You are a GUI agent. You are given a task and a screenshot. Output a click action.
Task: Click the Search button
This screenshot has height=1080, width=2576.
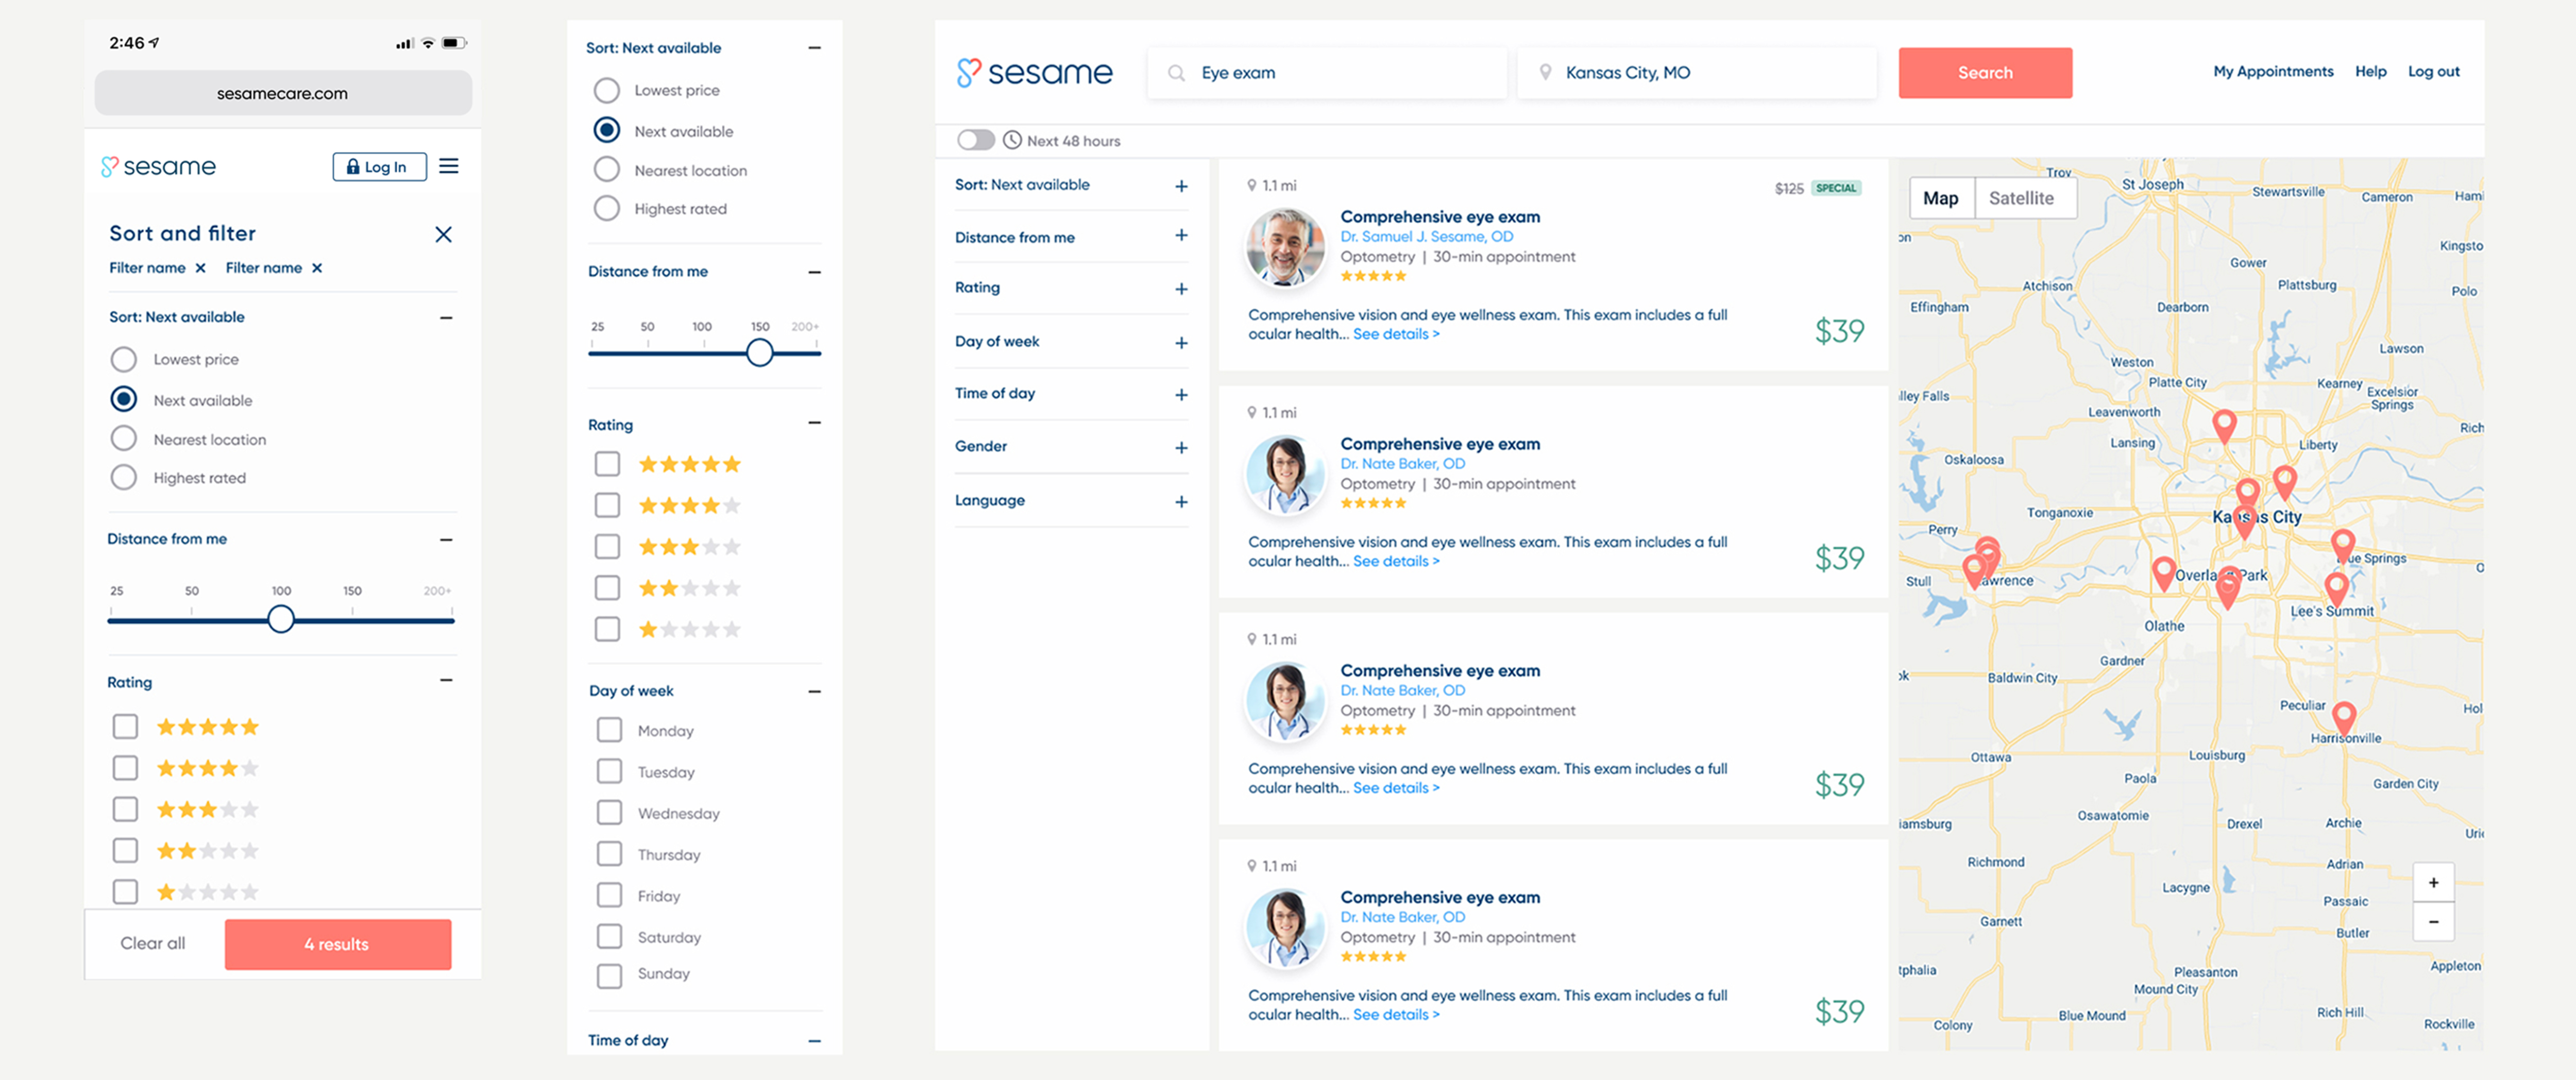(x=1984, y=72)
